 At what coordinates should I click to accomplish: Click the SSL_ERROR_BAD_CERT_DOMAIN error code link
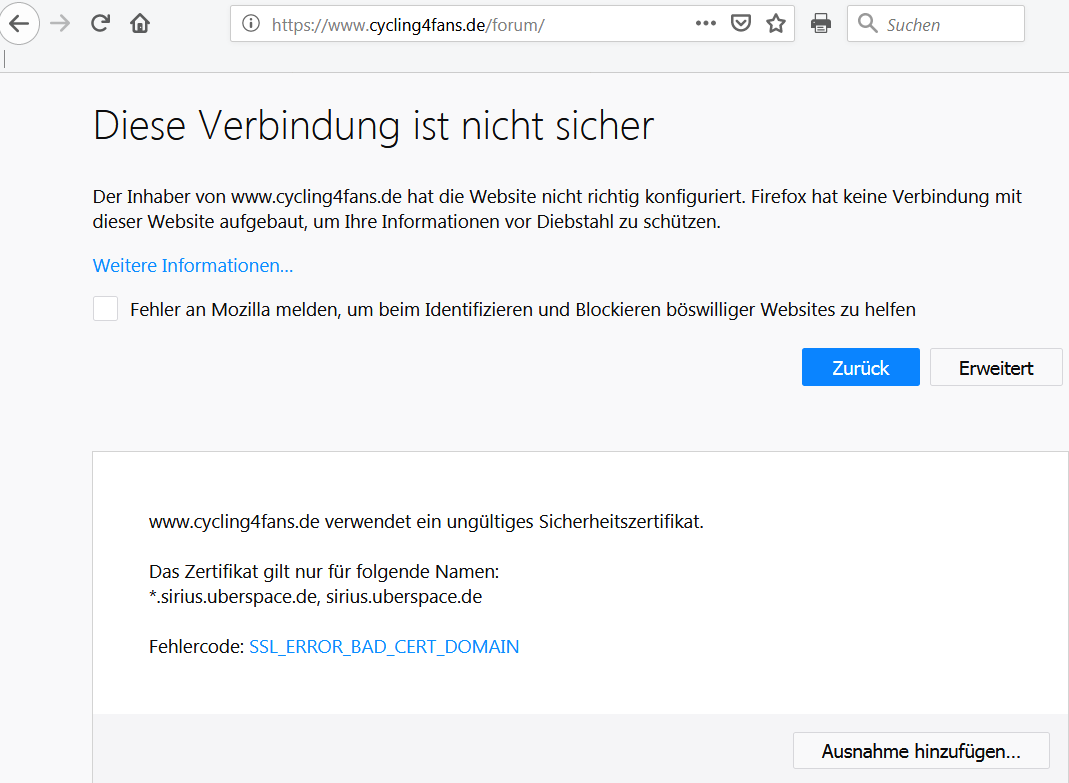click(x=384, y=647)
